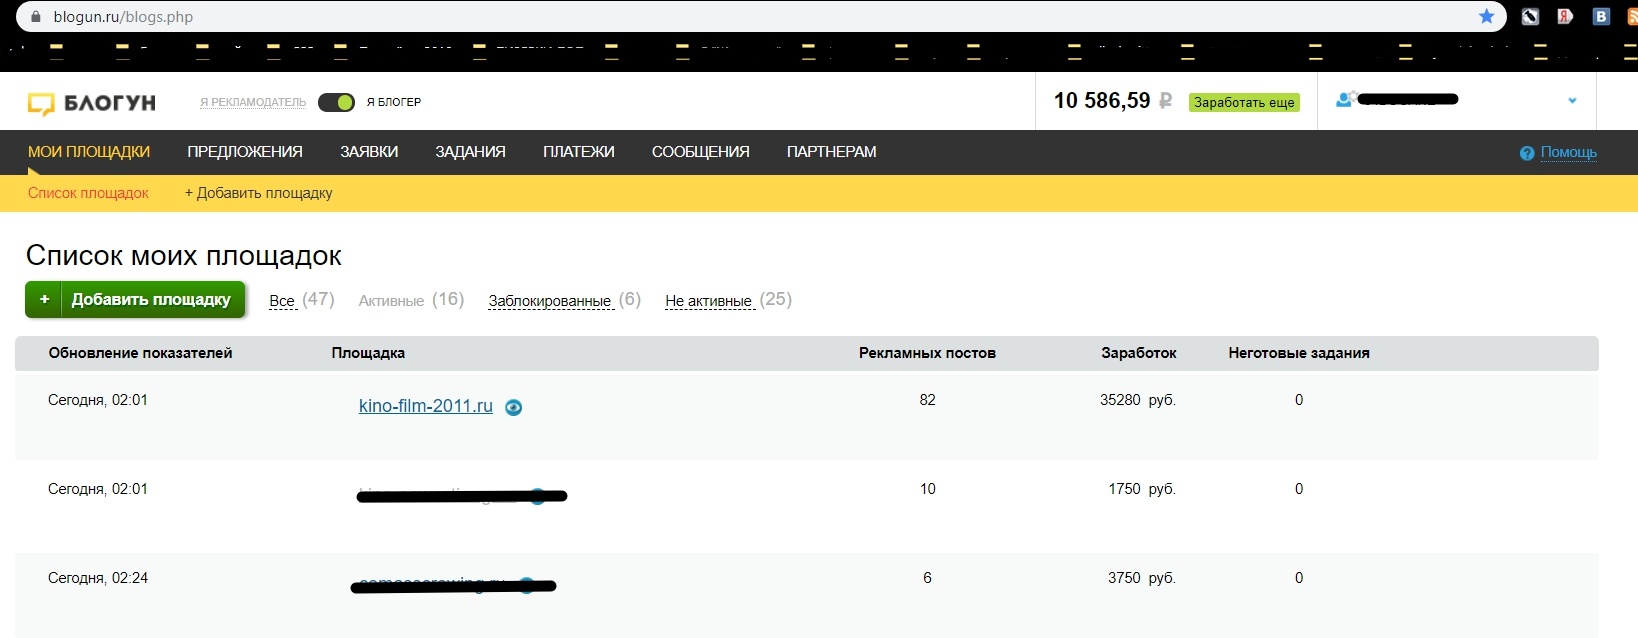Click the plus icon on Добавить площадку button

click(44, 299)
